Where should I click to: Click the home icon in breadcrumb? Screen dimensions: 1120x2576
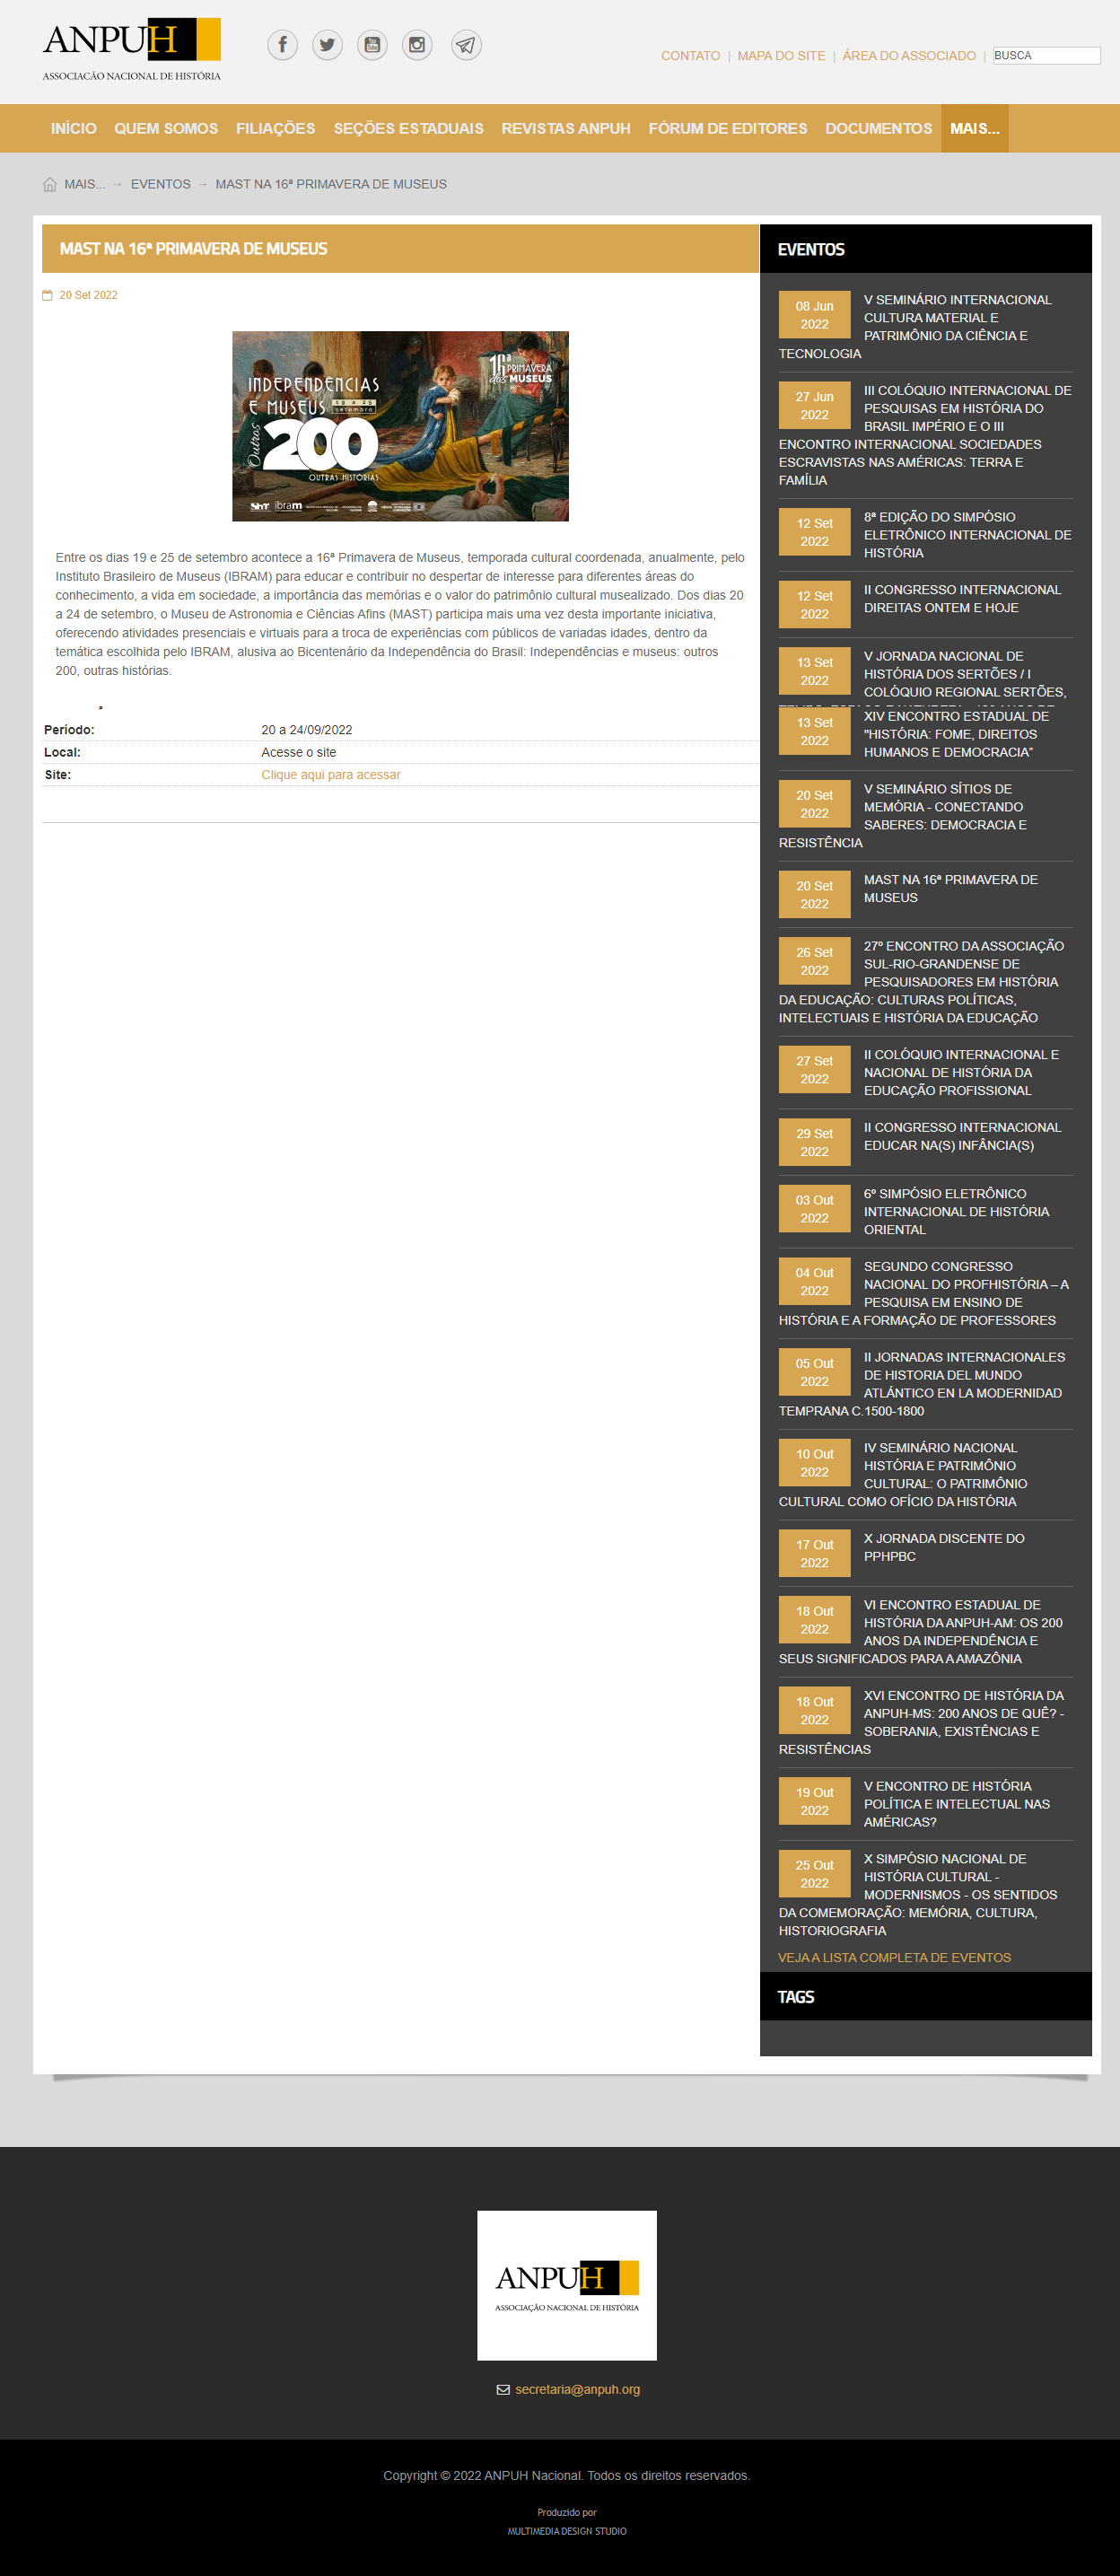pyautogui.click(x=50, y=184)
